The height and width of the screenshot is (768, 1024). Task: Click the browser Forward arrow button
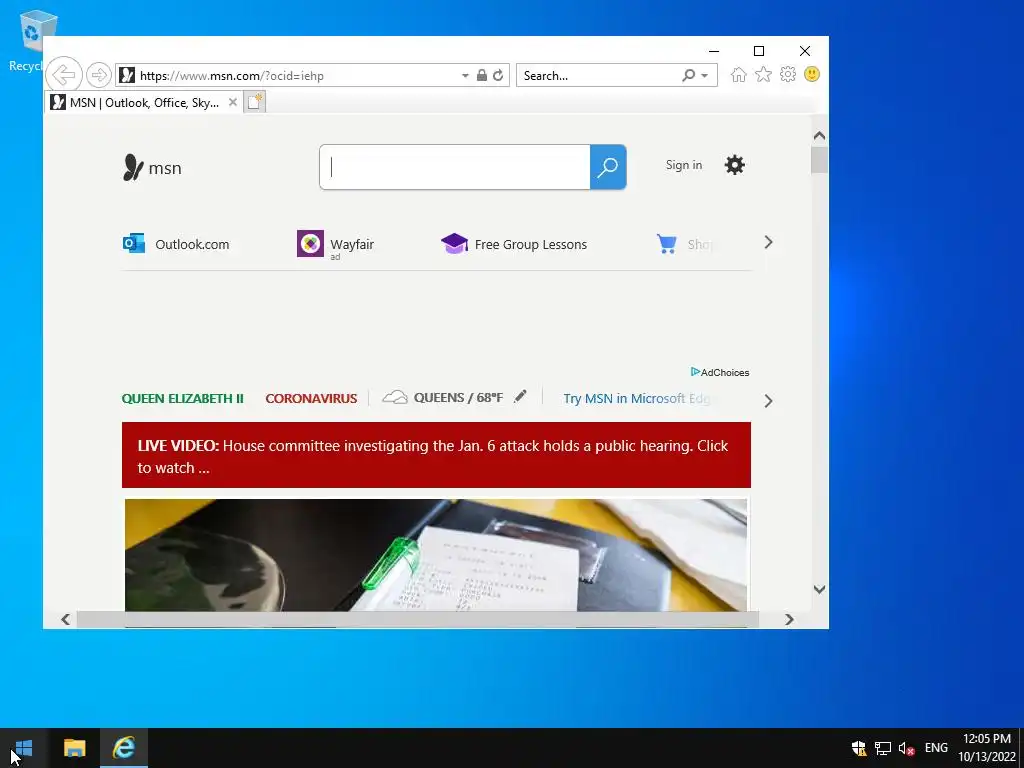pyautogui.click(x=99, y=75)
